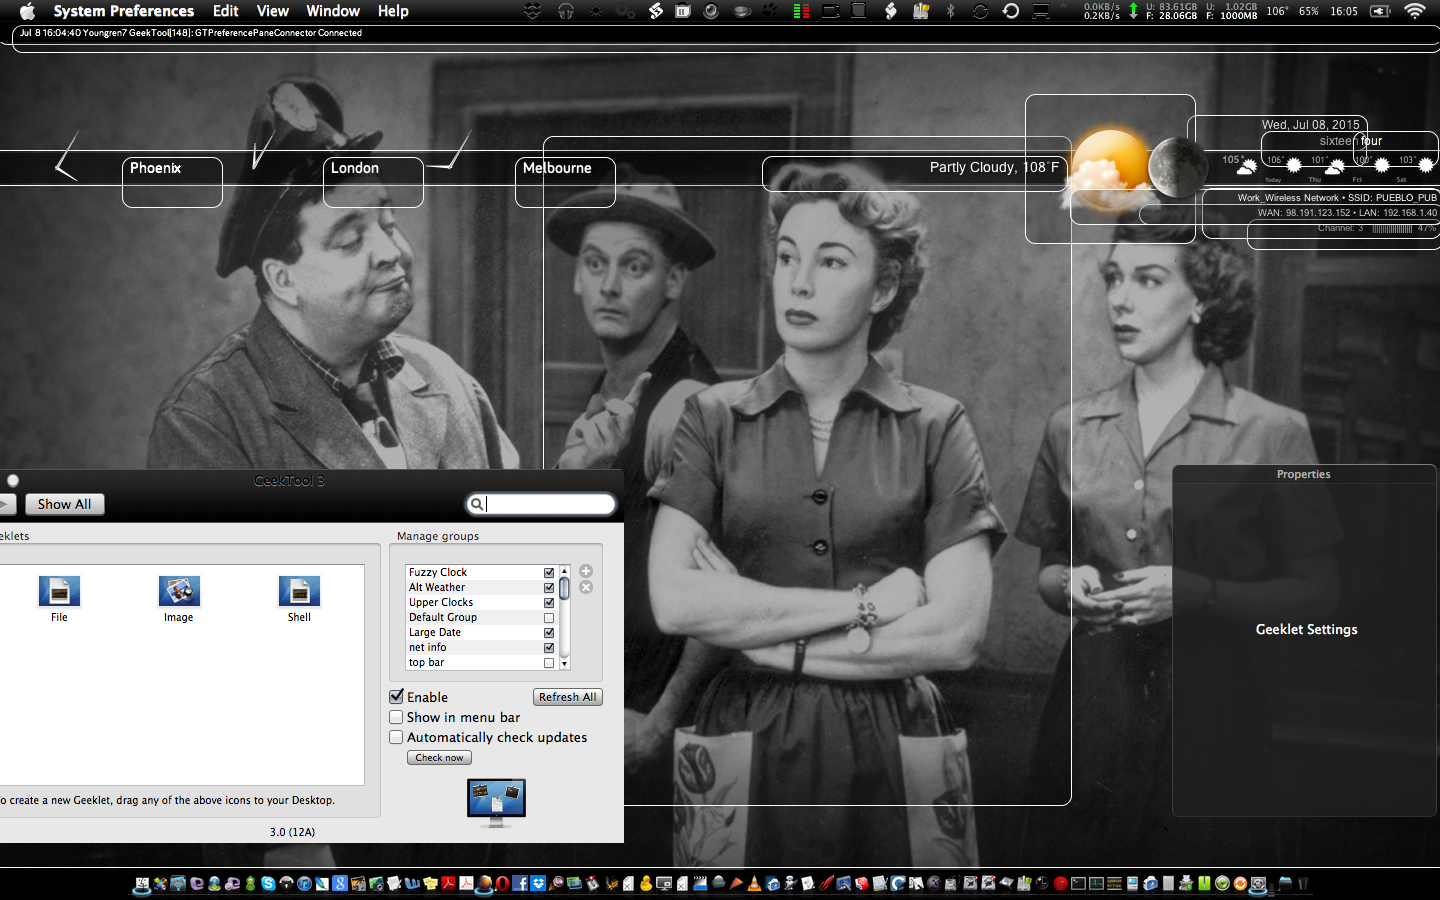
Task: Select the Image geeklet icon
Action: [x=179, y=591]
